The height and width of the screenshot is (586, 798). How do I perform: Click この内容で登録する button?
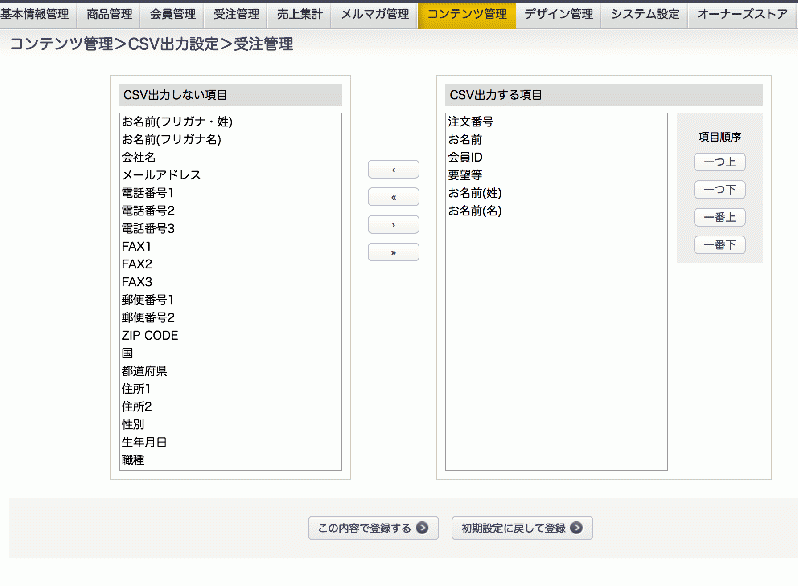pos(373,528)
